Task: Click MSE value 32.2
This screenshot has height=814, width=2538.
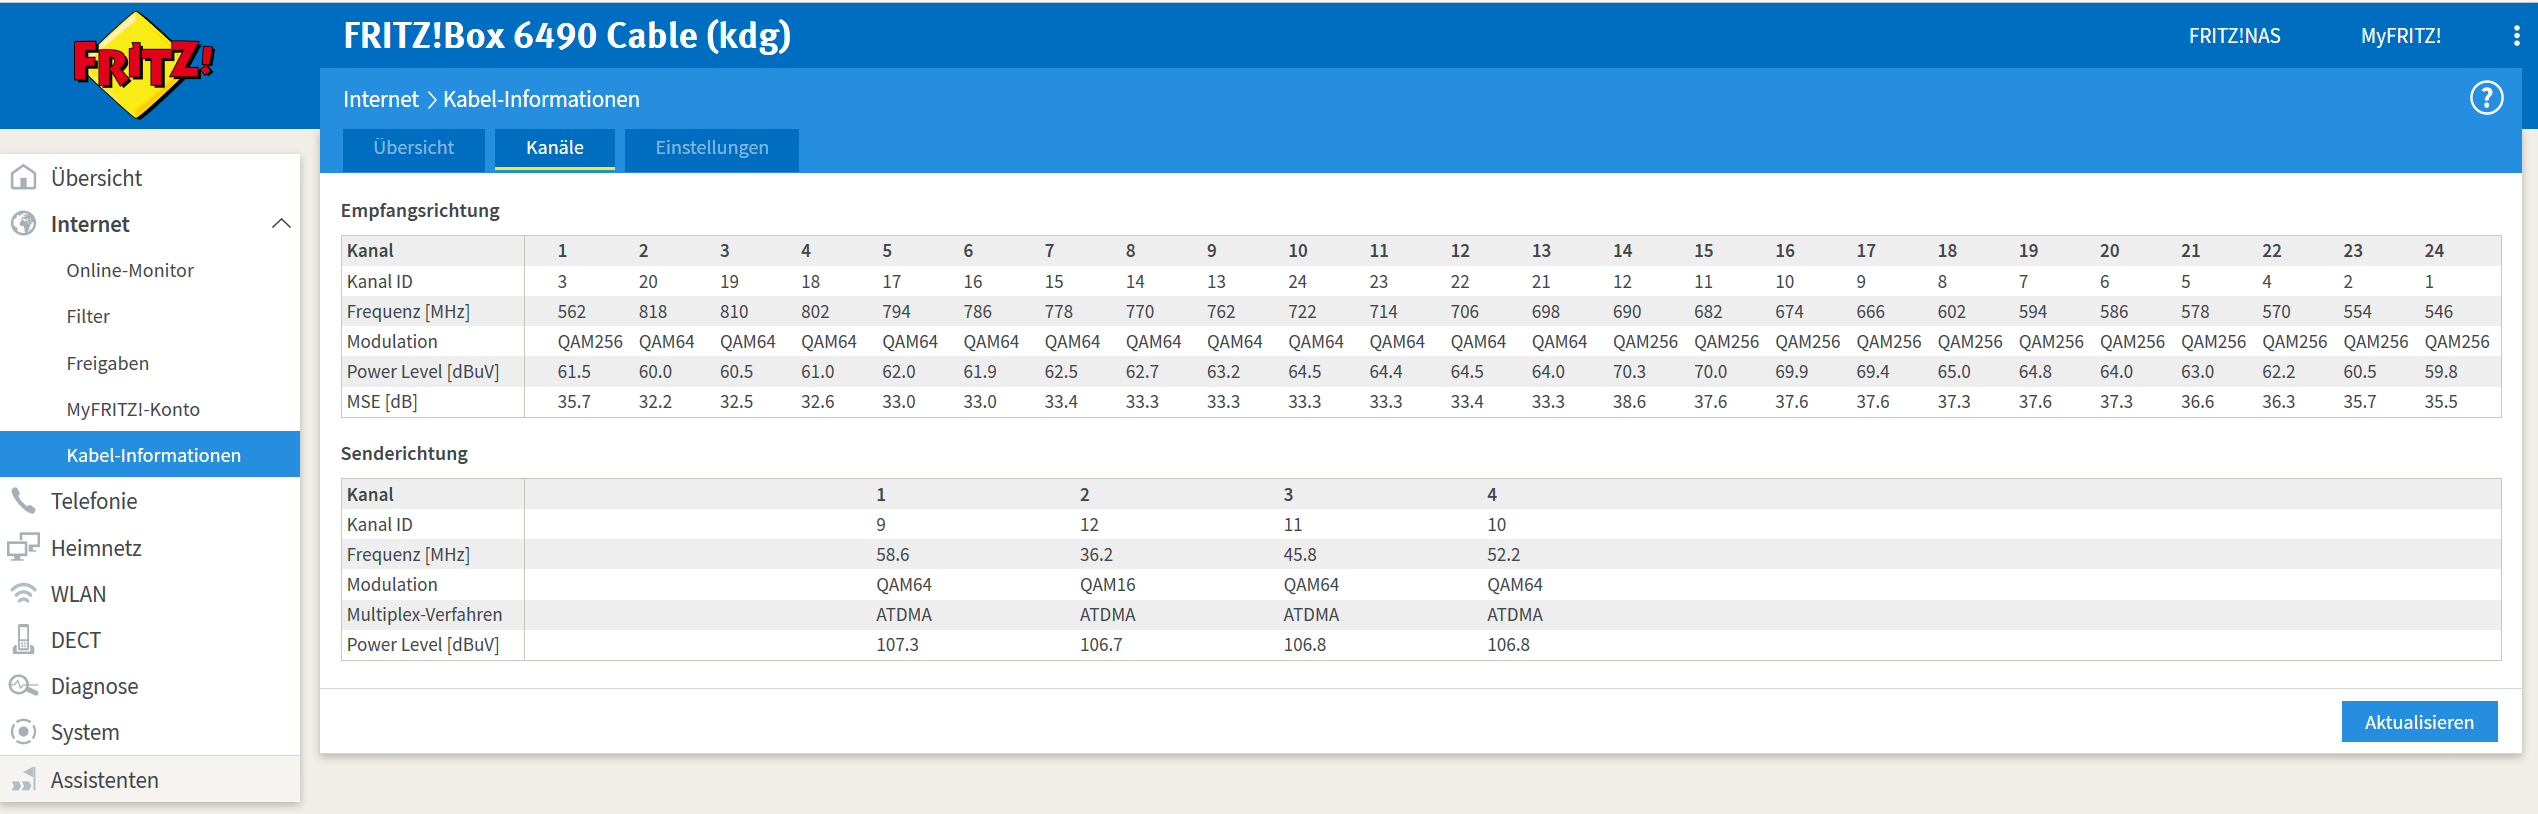Action: point(655,401)
